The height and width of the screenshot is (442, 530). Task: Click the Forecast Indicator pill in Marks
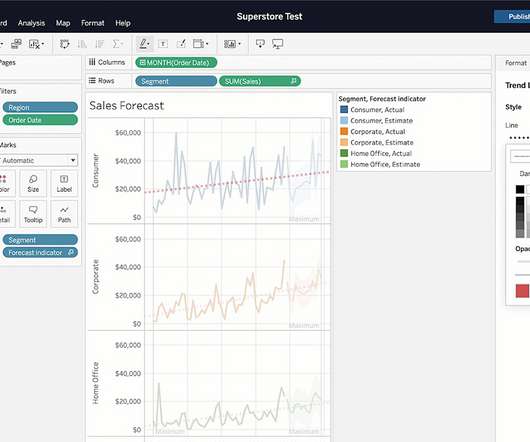tap(40, 252)
